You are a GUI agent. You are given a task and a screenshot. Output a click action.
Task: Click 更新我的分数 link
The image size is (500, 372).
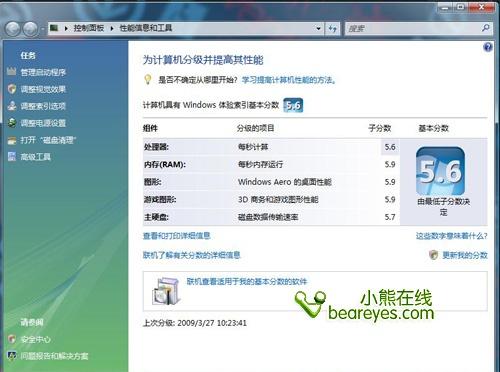pyautogui.click(x=465, y=255)
